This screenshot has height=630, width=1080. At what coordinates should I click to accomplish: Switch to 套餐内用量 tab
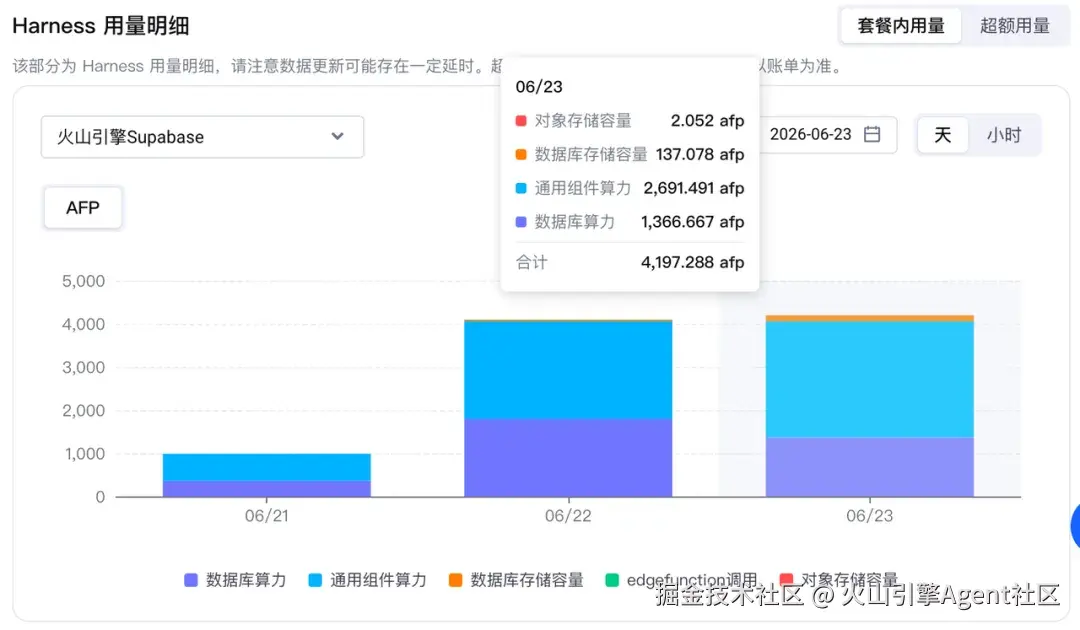(x=900, y=26)
